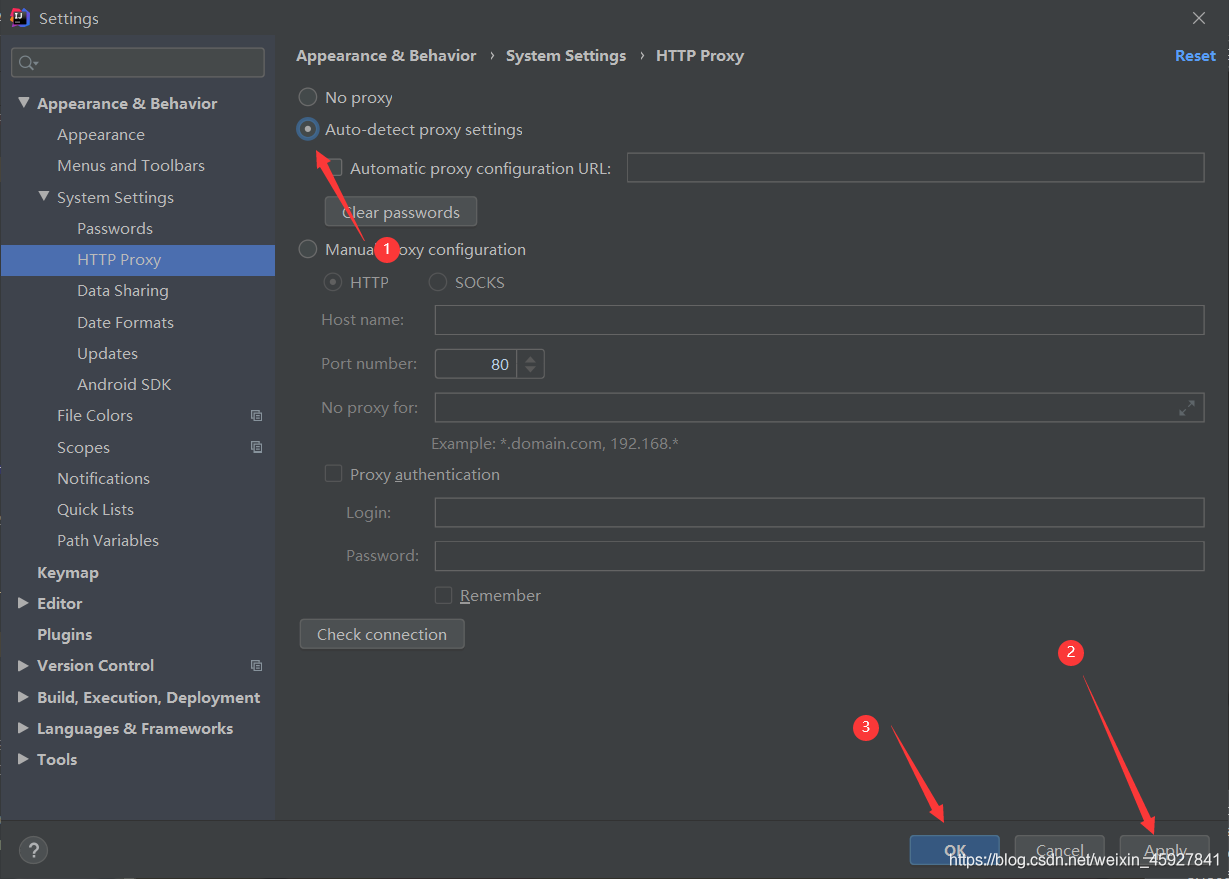
Task: Click the help question mark button
Action: pyautogui.click(x=33, y=850)
